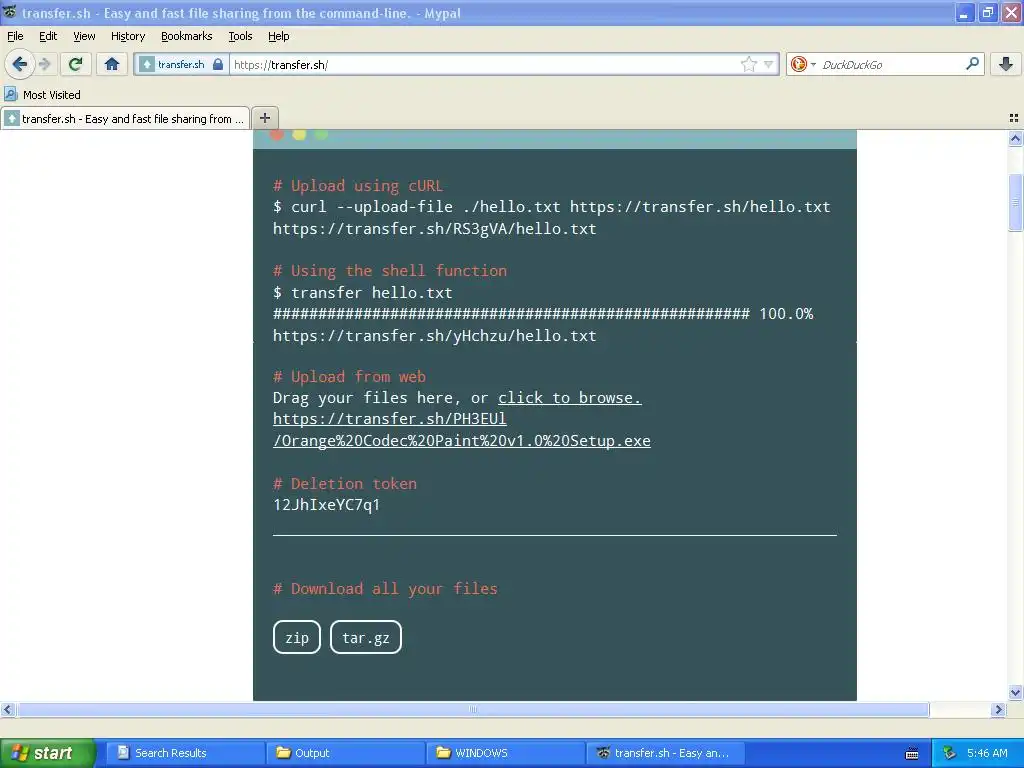Click the vertical scrollbar up arrow

coord(1016,138)
